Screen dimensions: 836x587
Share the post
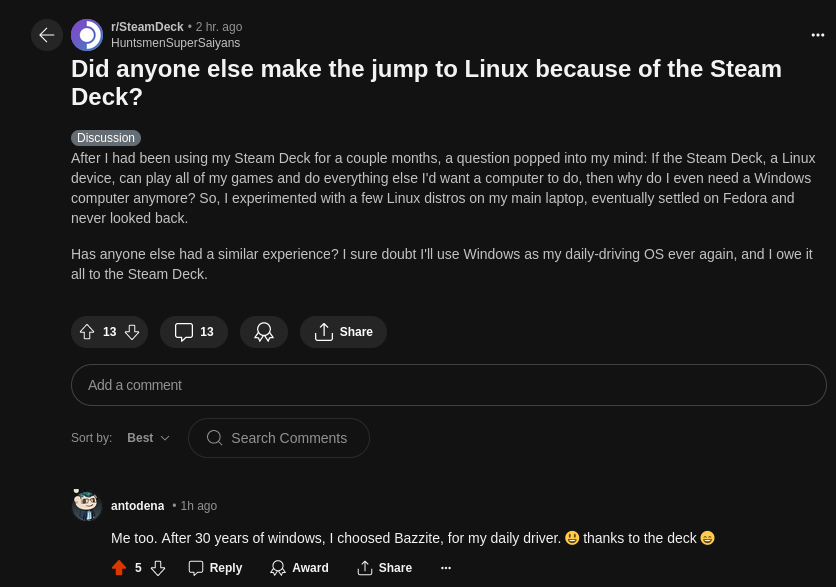tap(343, 332)
